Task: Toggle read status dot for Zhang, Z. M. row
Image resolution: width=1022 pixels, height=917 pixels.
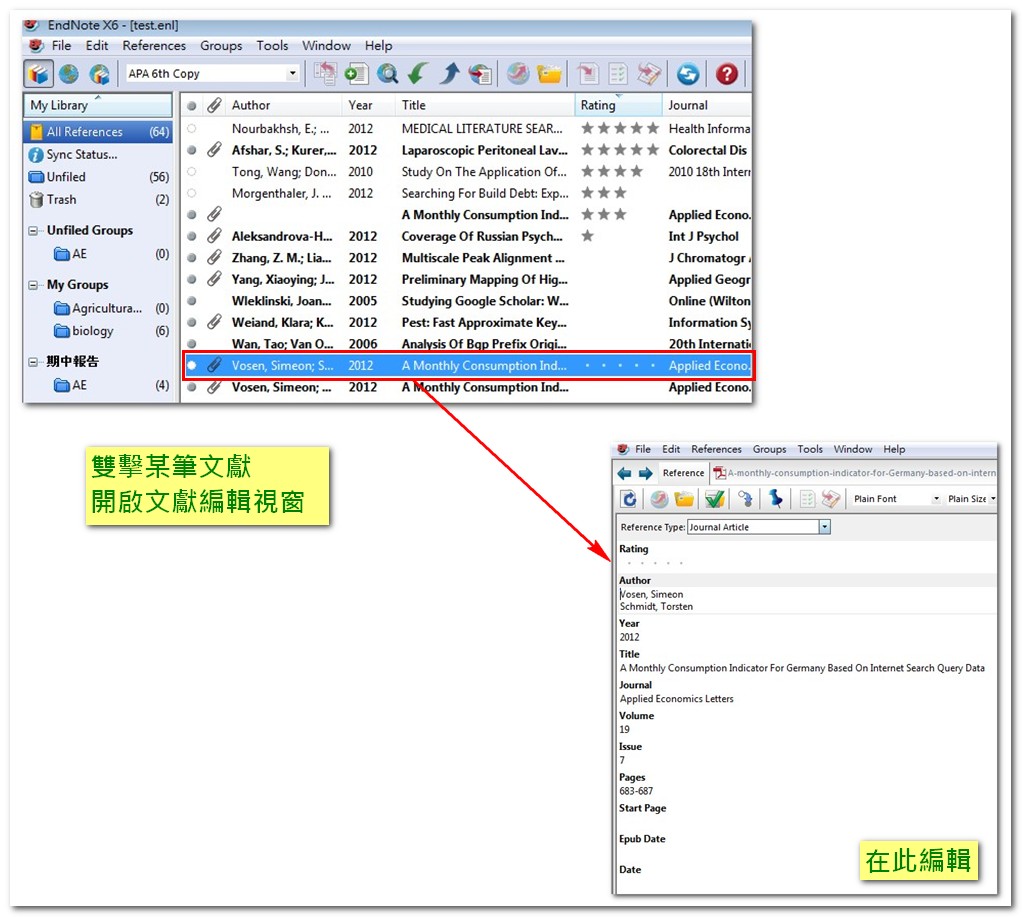Action: point(192,258)
